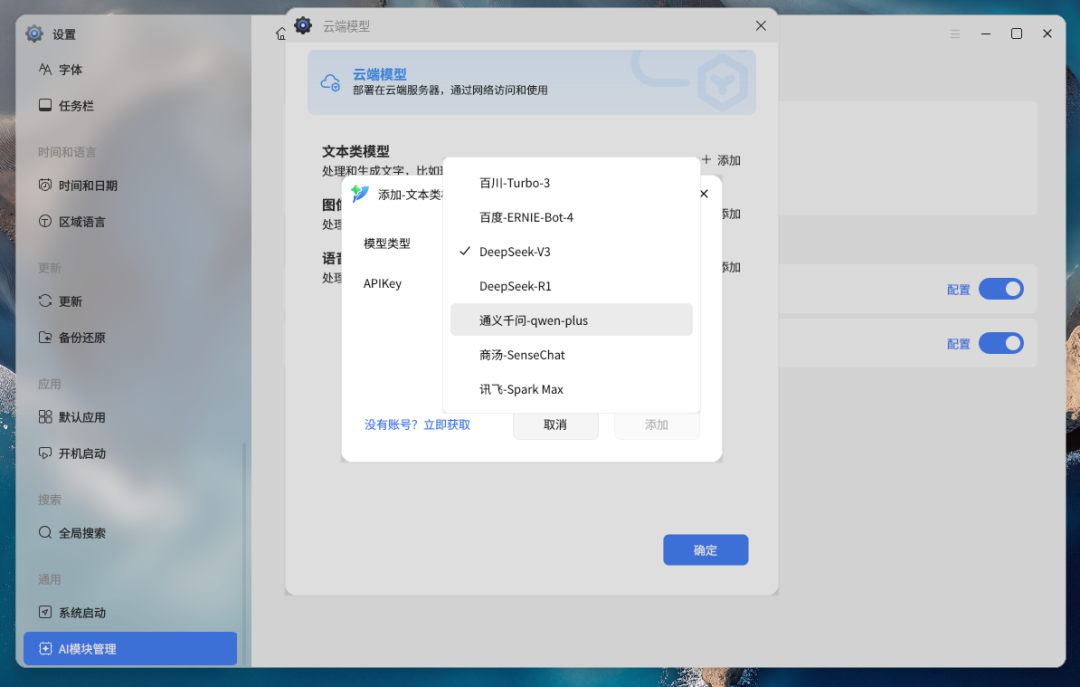Click the AI模块管理 plus-box icon

[x=45, y=648]
